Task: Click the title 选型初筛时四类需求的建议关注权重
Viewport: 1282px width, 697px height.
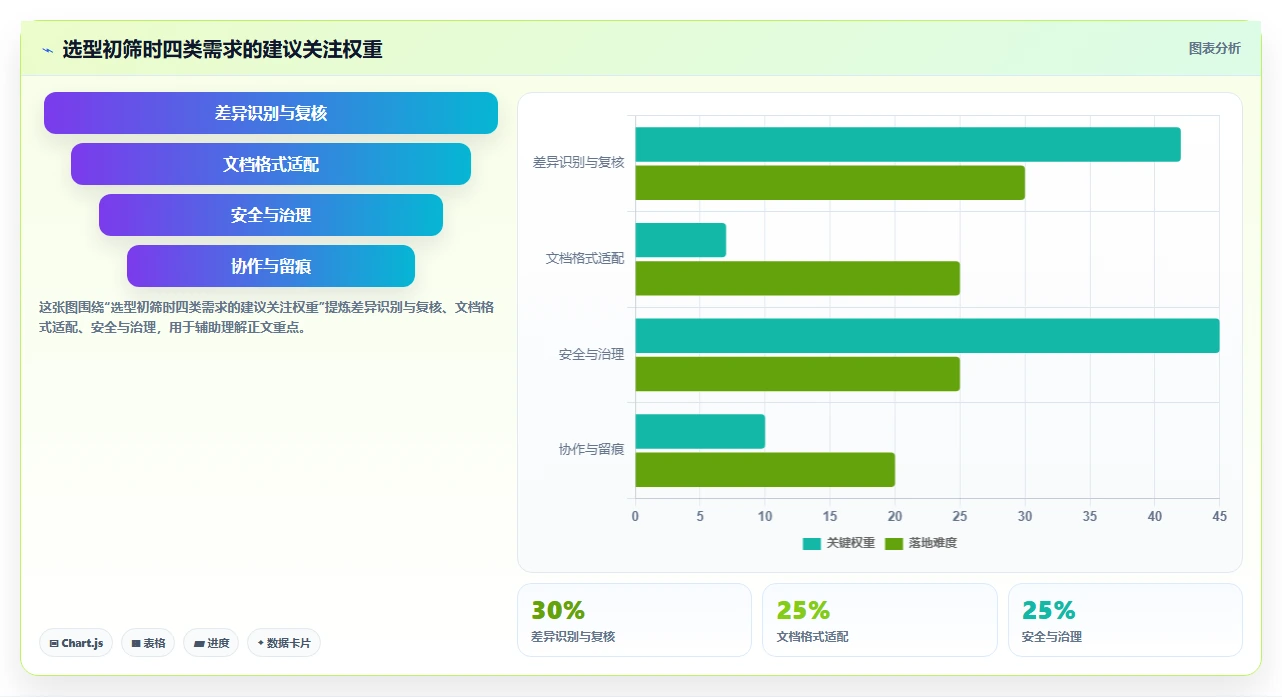Action: click(x=222, y=49)
